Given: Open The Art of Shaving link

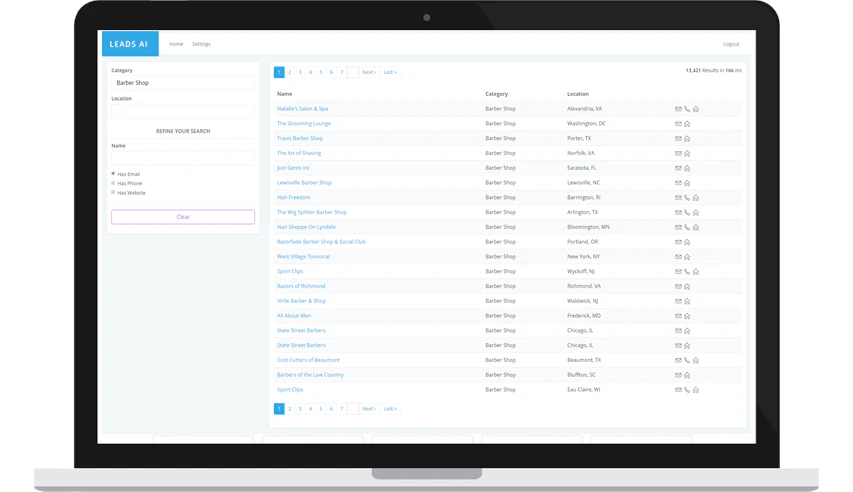Looking at the screenshot, I should (299, 153).
